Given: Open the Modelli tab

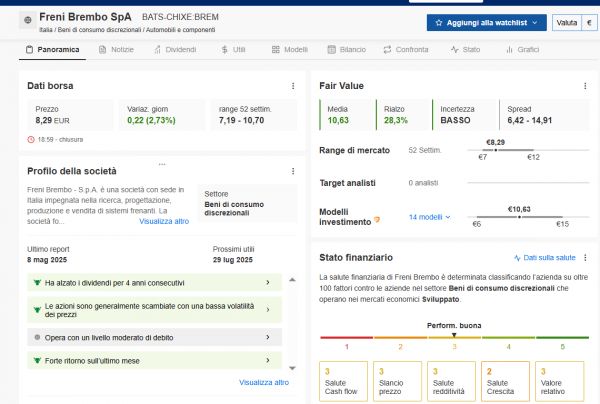Looking at the screenshot, I should coord(290,50).
